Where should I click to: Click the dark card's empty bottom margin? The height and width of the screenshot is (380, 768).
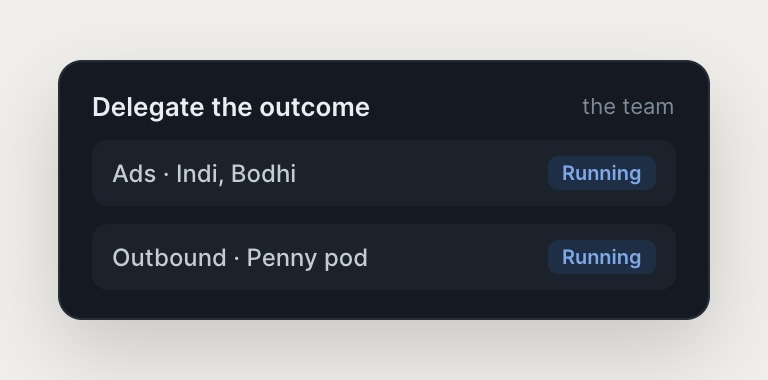tap(384, 305)
